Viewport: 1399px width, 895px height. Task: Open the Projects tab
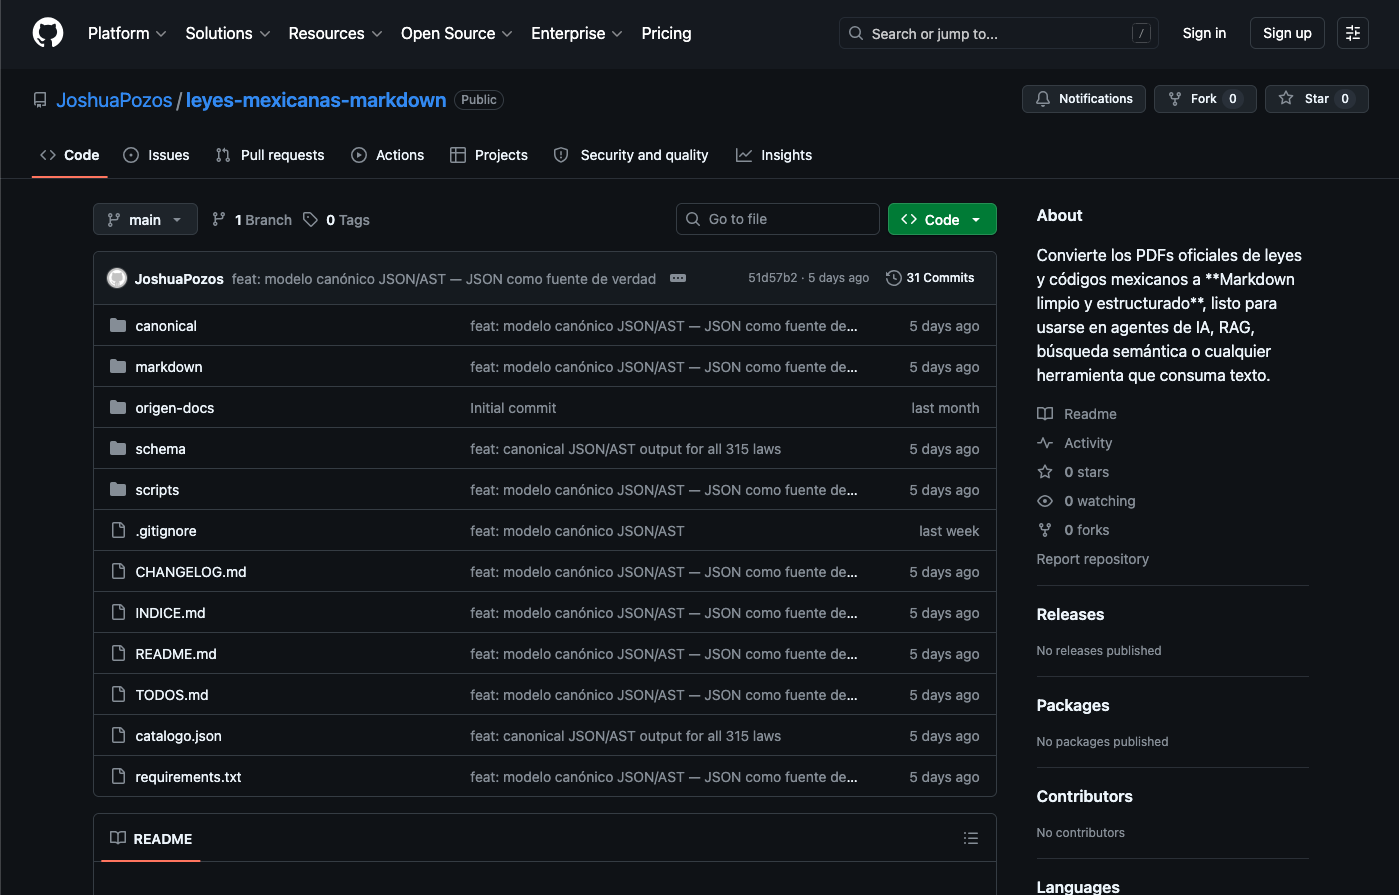[489, 155]
